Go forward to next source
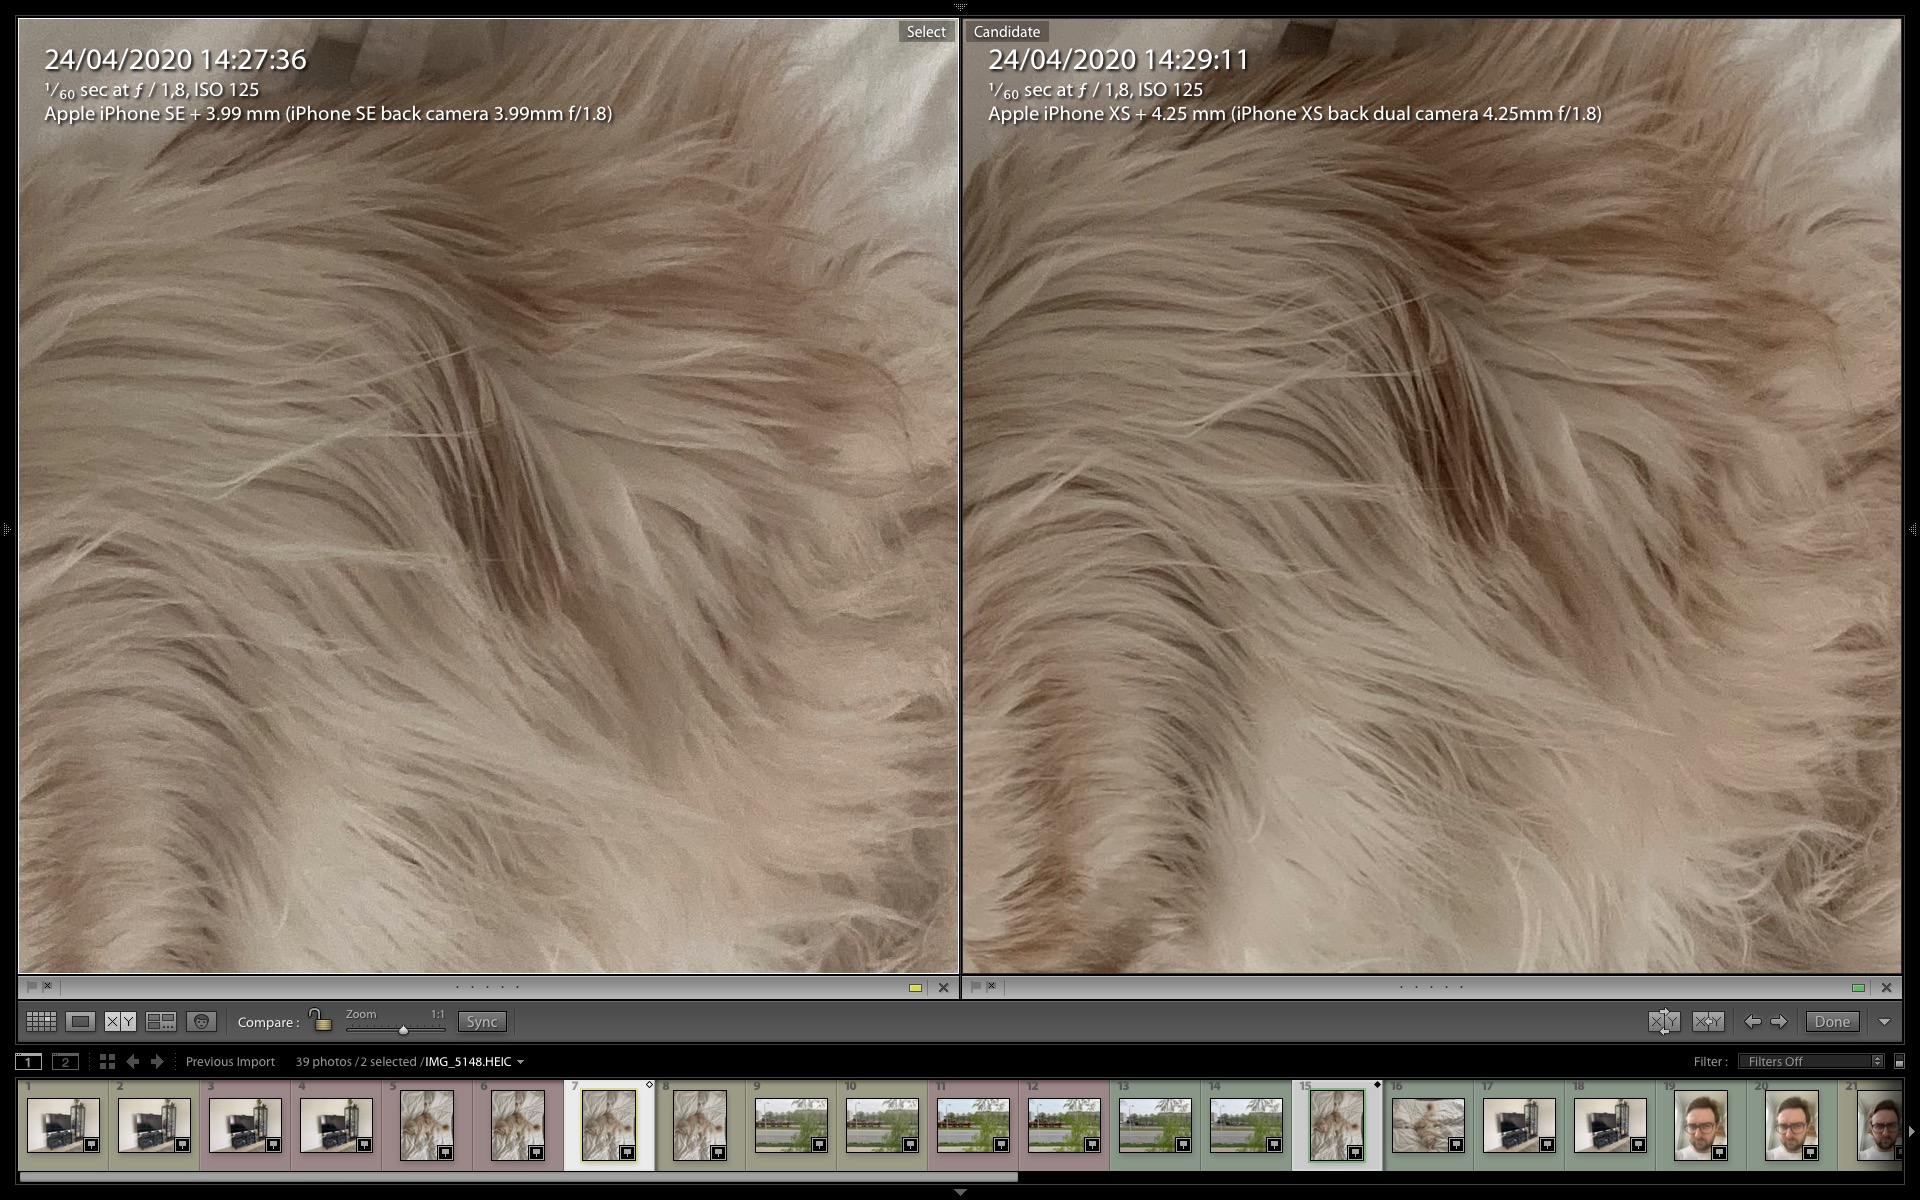1920x1200 pixels. (x=157, y=1061)
